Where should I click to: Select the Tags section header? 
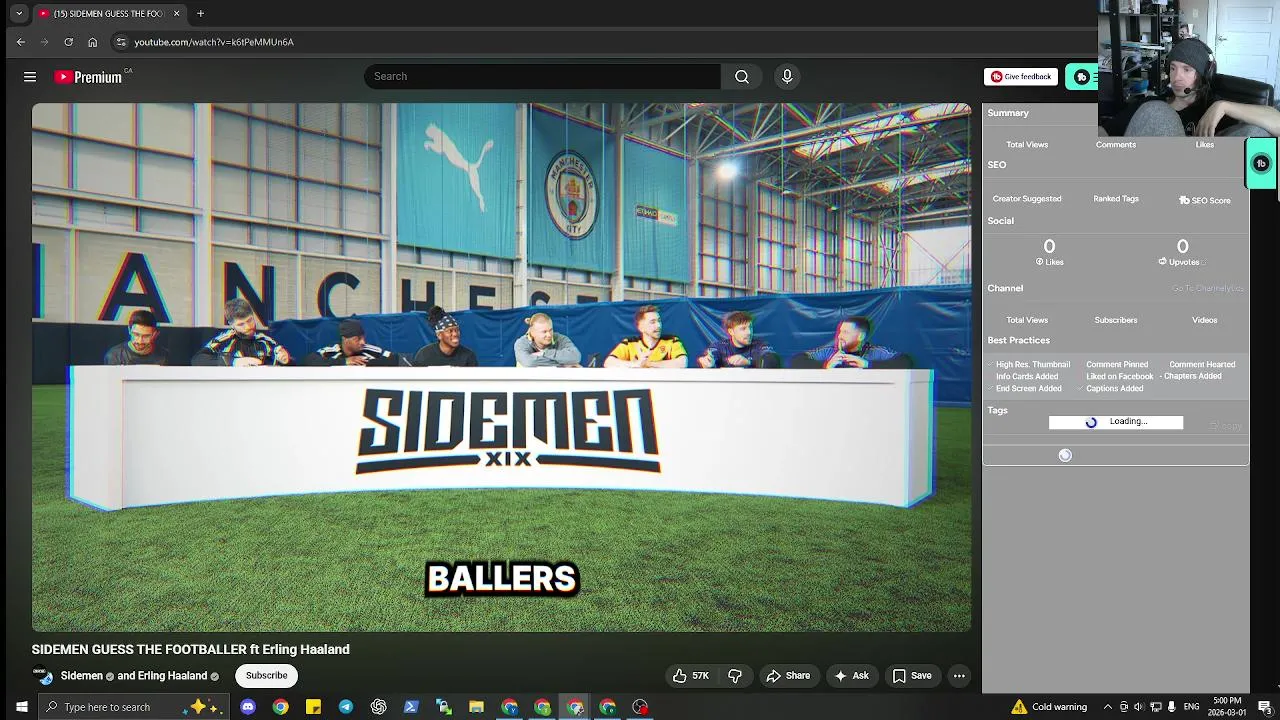[x=997, y=410]
